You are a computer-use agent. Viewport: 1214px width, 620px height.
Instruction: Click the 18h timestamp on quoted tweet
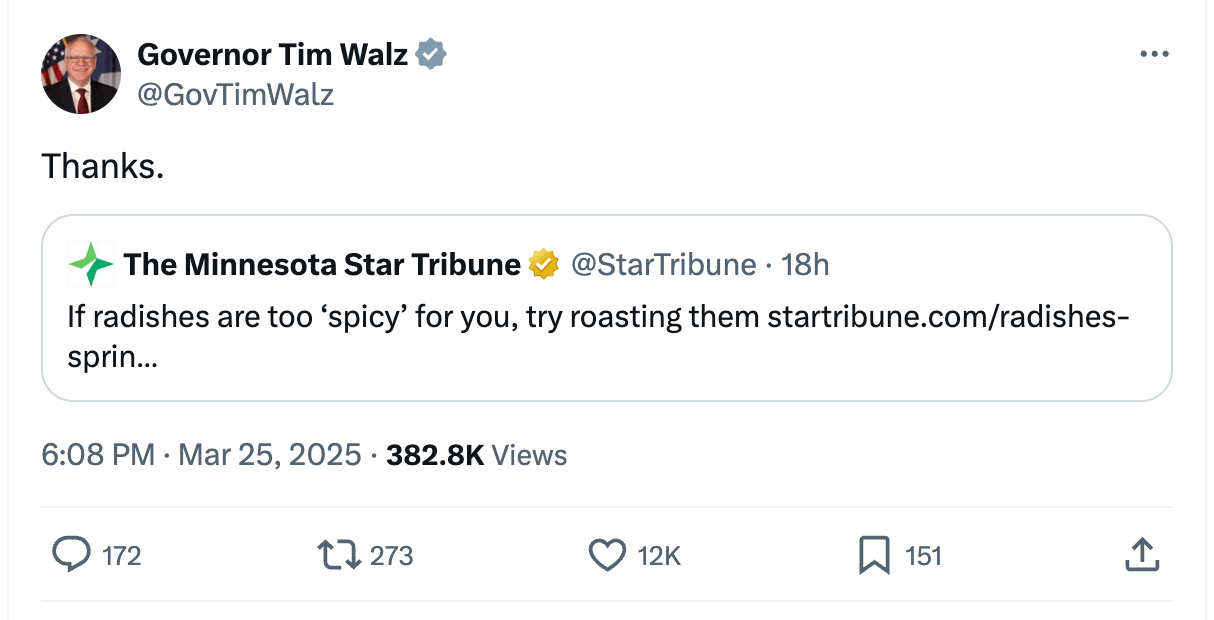pos(806,265)
